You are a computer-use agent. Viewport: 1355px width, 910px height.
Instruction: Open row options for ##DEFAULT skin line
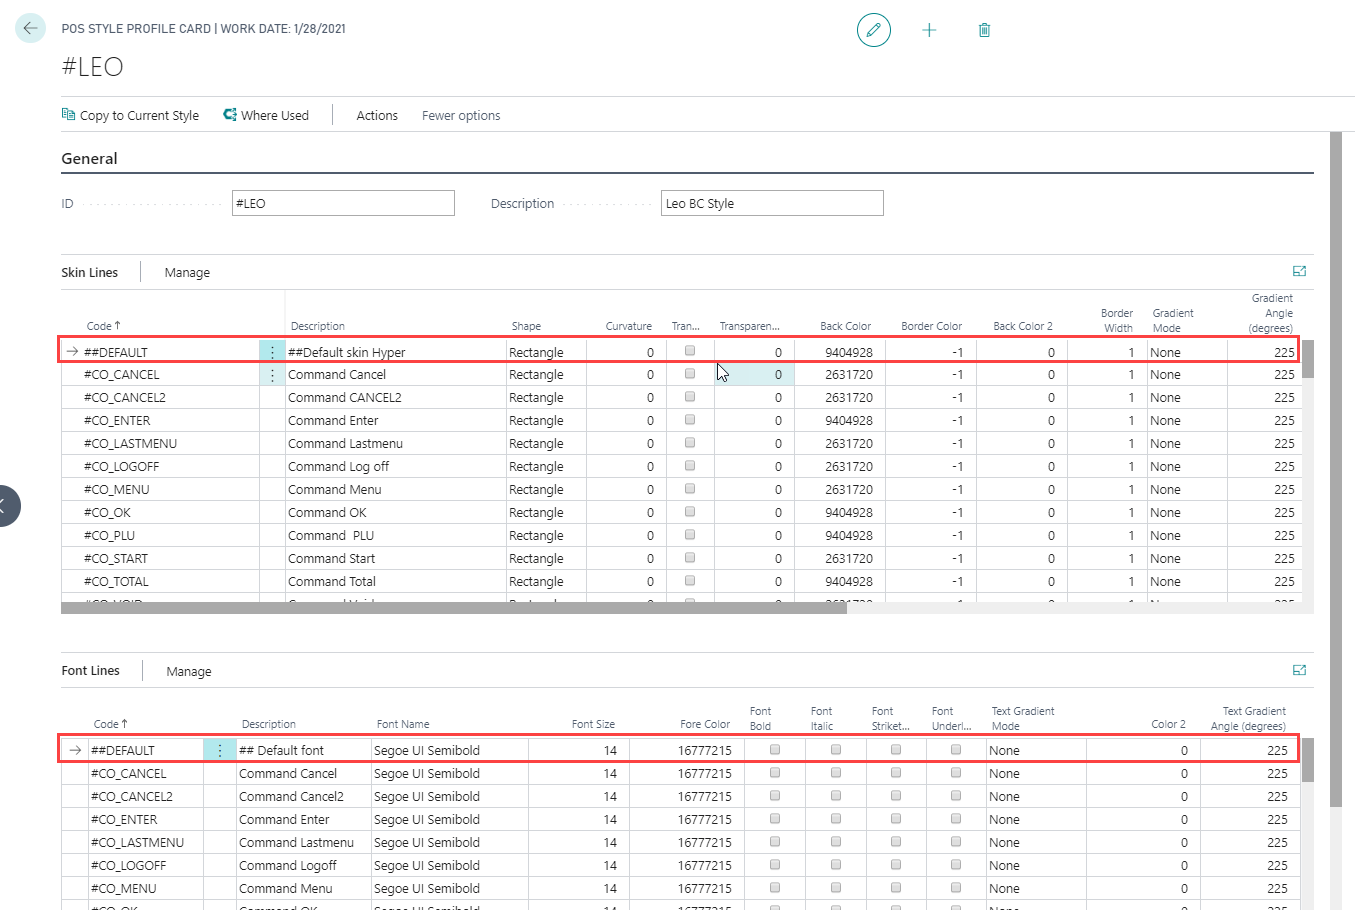272,352
